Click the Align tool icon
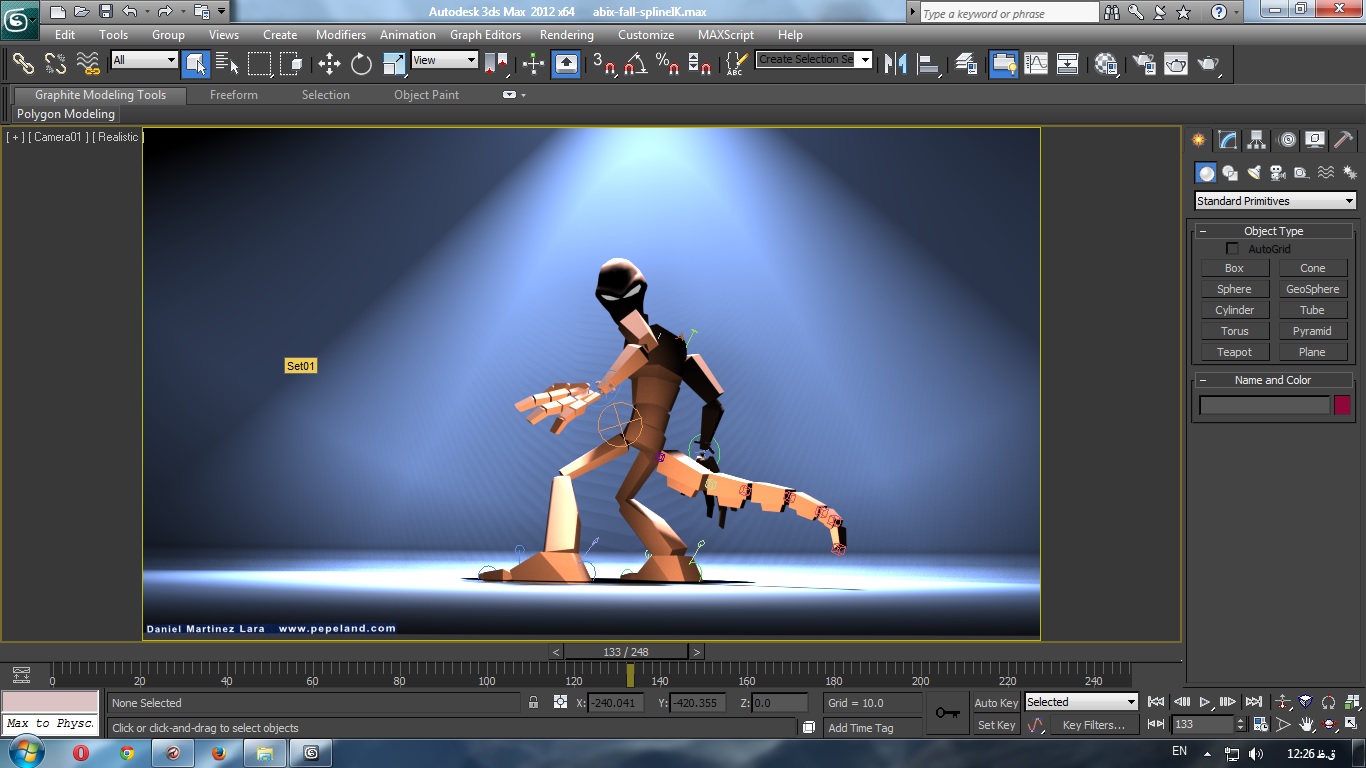This screenshot has width=1366, height=768. click(929, 64)
